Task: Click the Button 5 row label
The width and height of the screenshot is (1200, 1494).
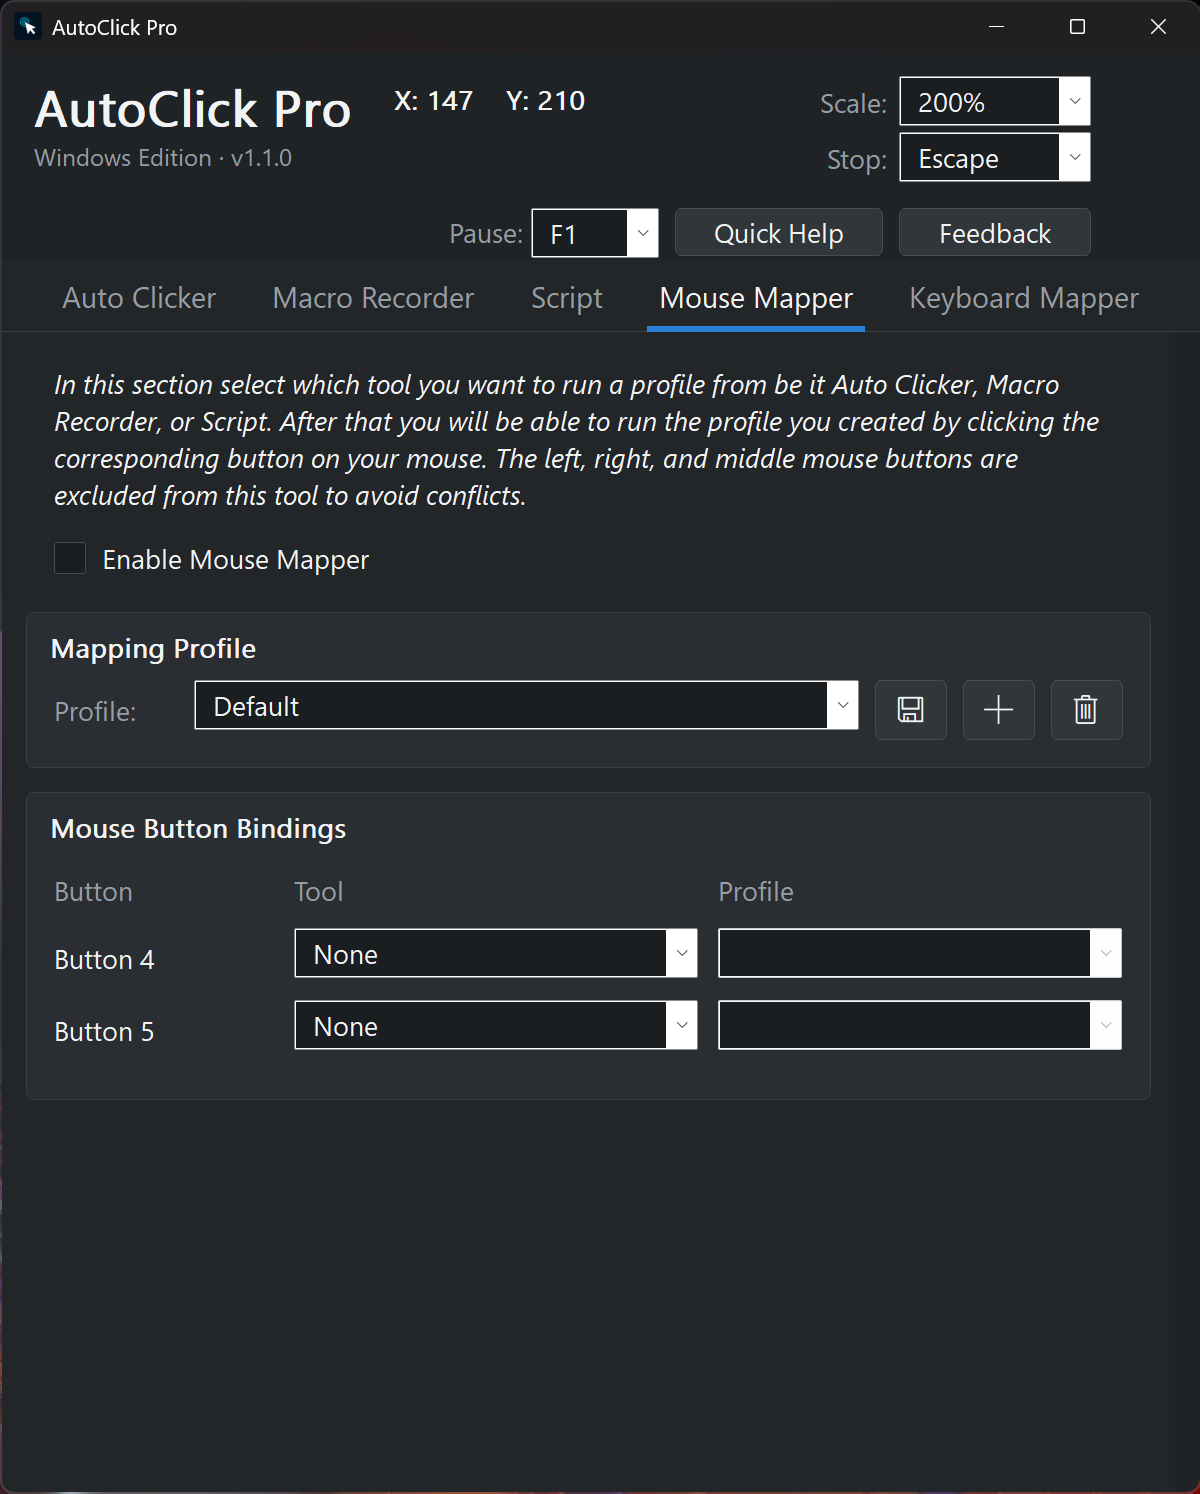Action: click(x=105, y=1032)
